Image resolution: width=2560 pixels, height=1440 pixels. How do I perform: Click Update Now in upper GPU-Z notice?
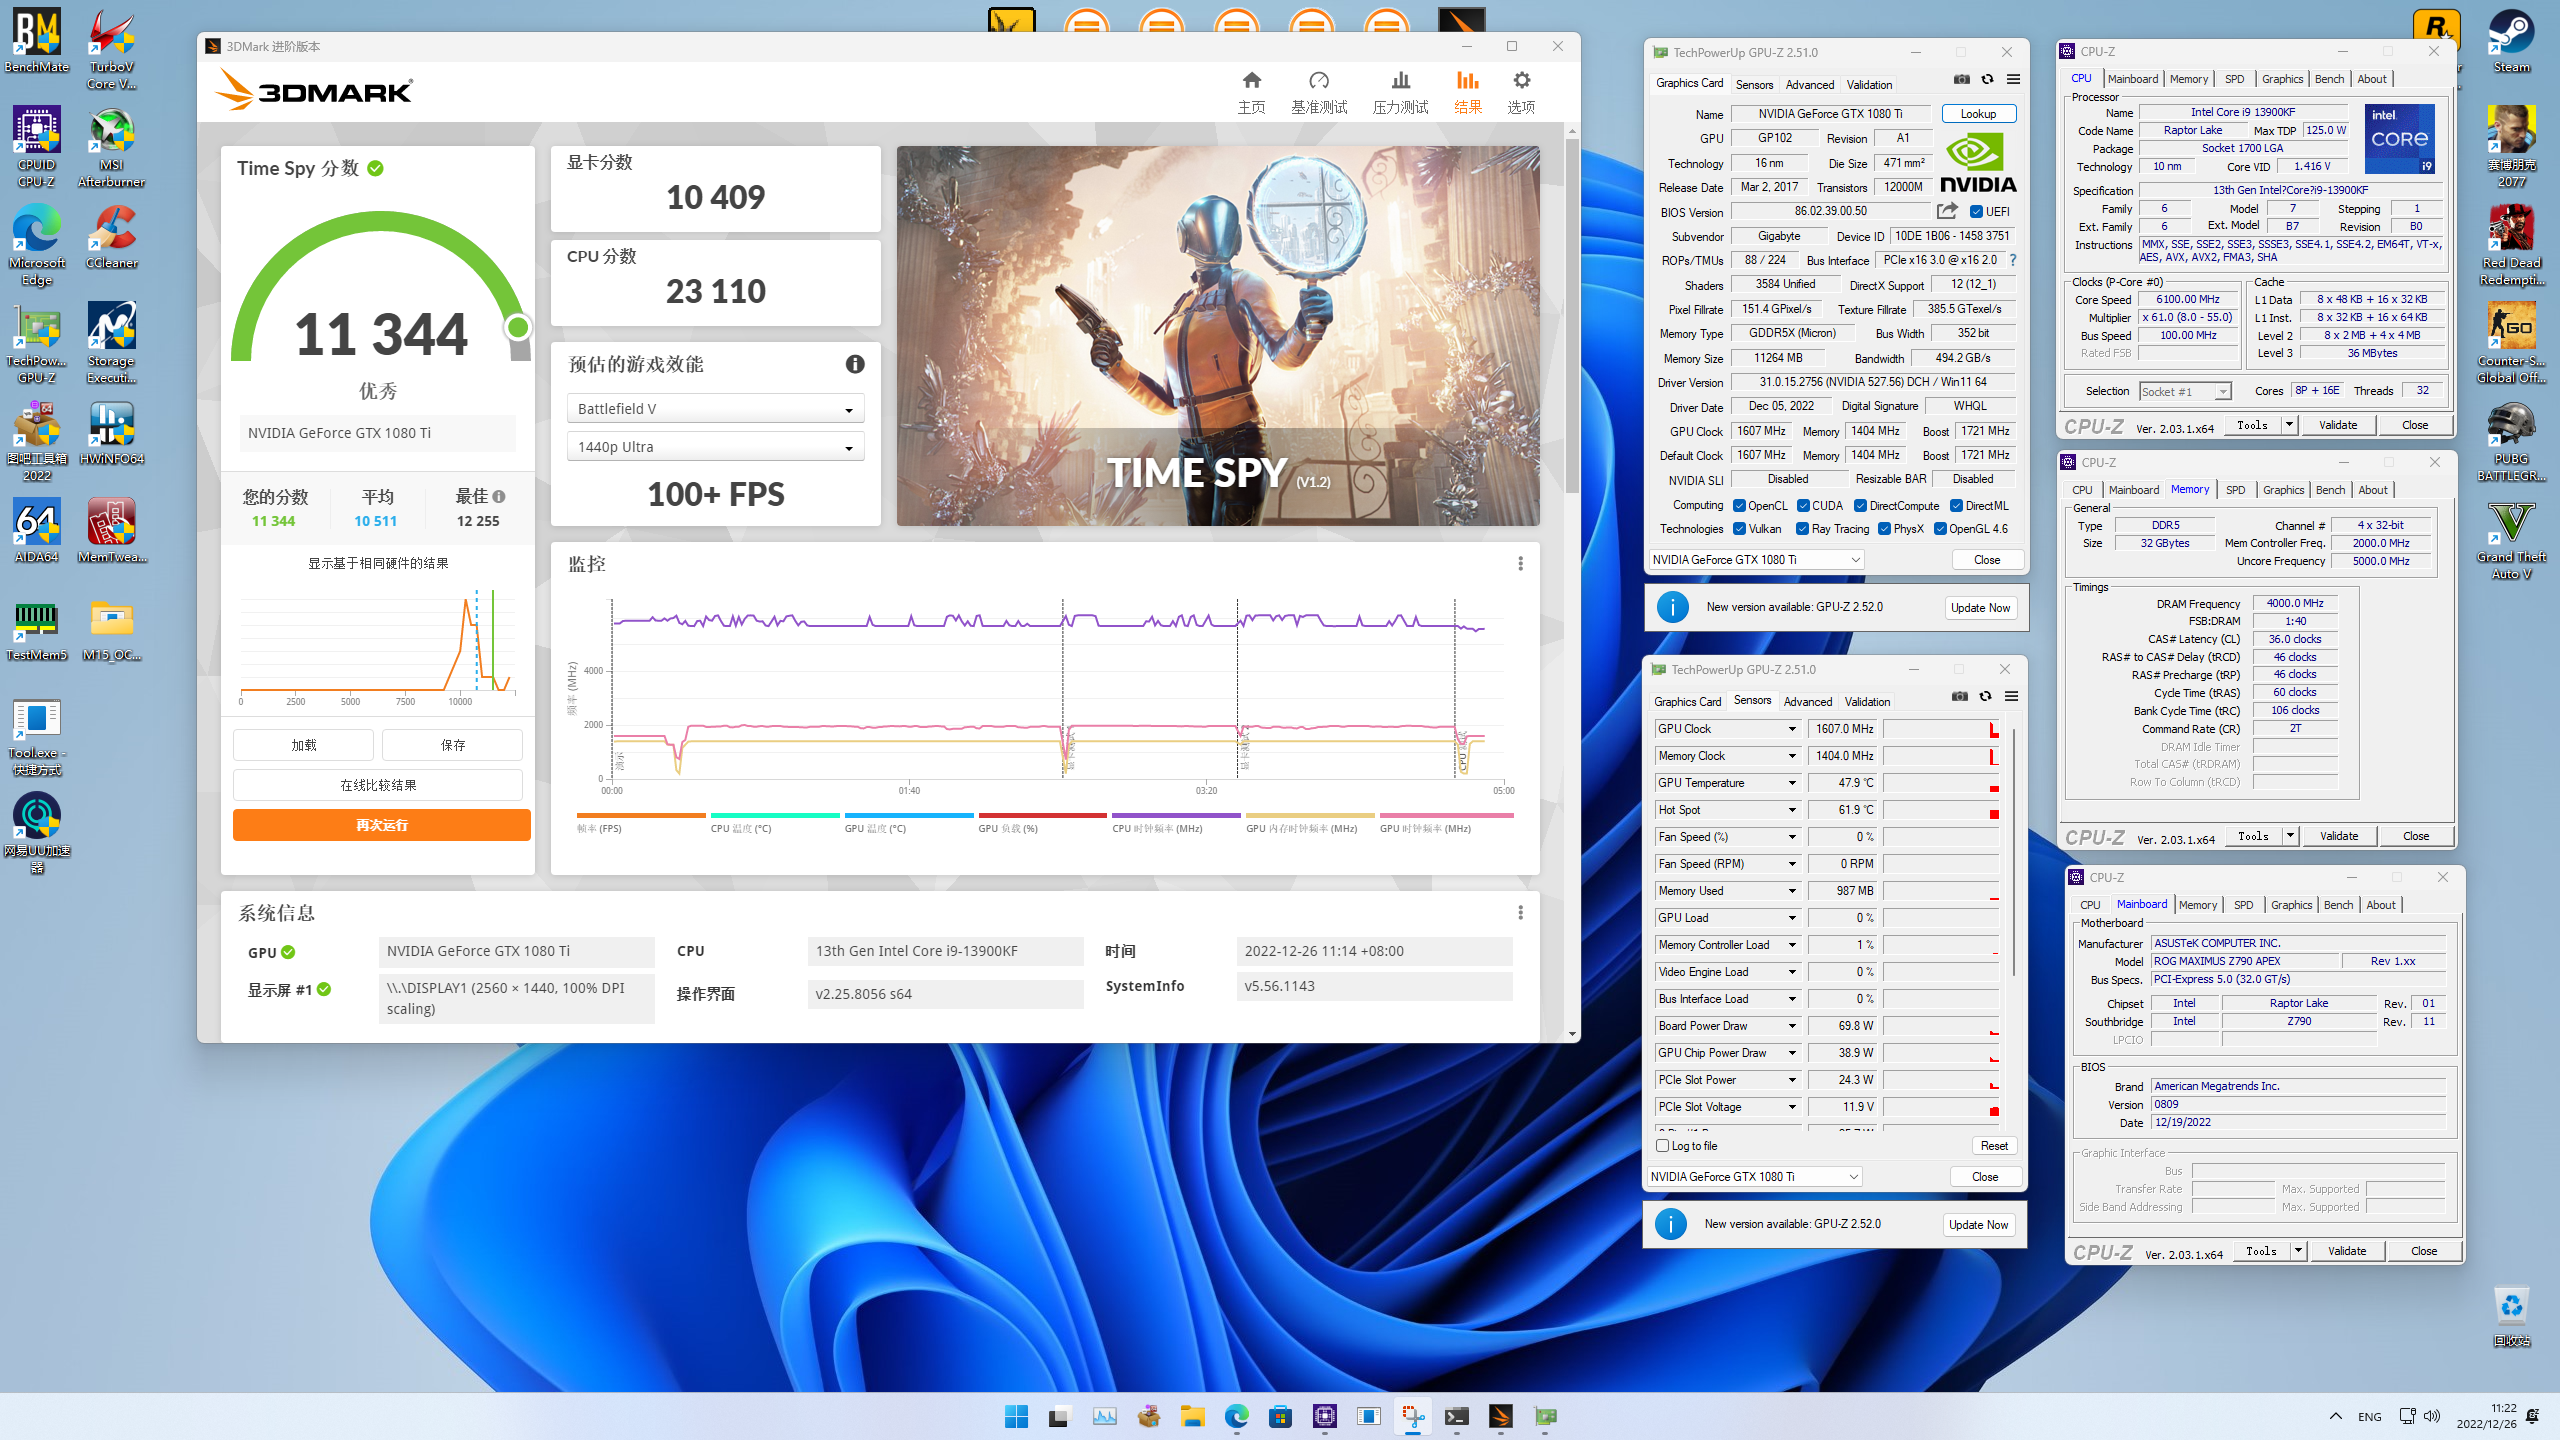click(1980, 608)
